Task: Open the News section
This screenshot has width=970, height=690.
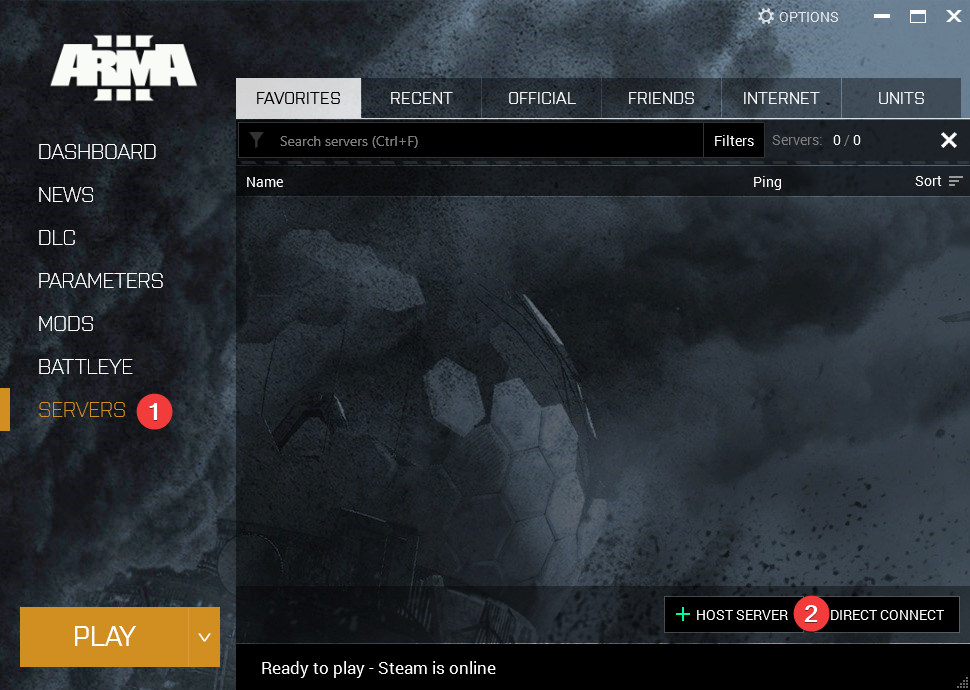Action: [66, 195]
